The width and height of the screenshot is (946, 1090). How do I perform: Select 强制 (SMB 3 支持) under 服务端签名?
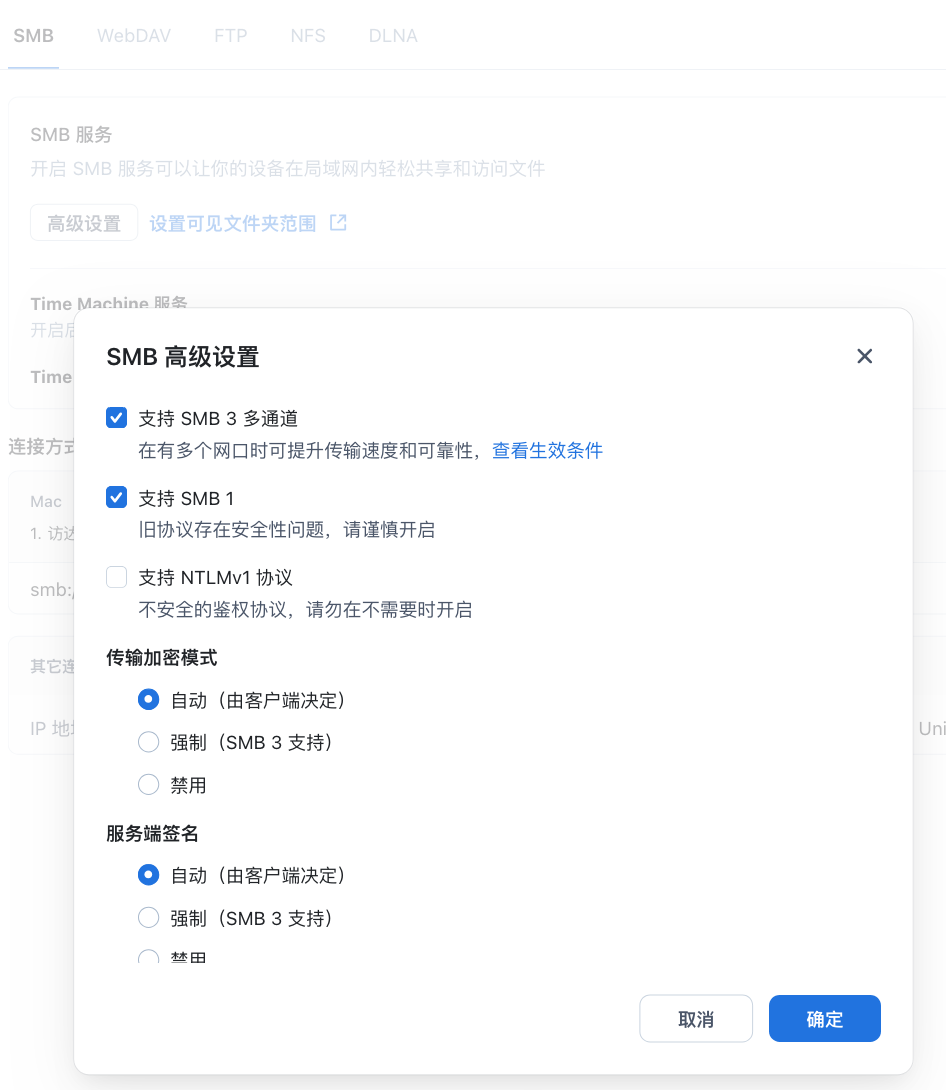(x=148, y=918)
